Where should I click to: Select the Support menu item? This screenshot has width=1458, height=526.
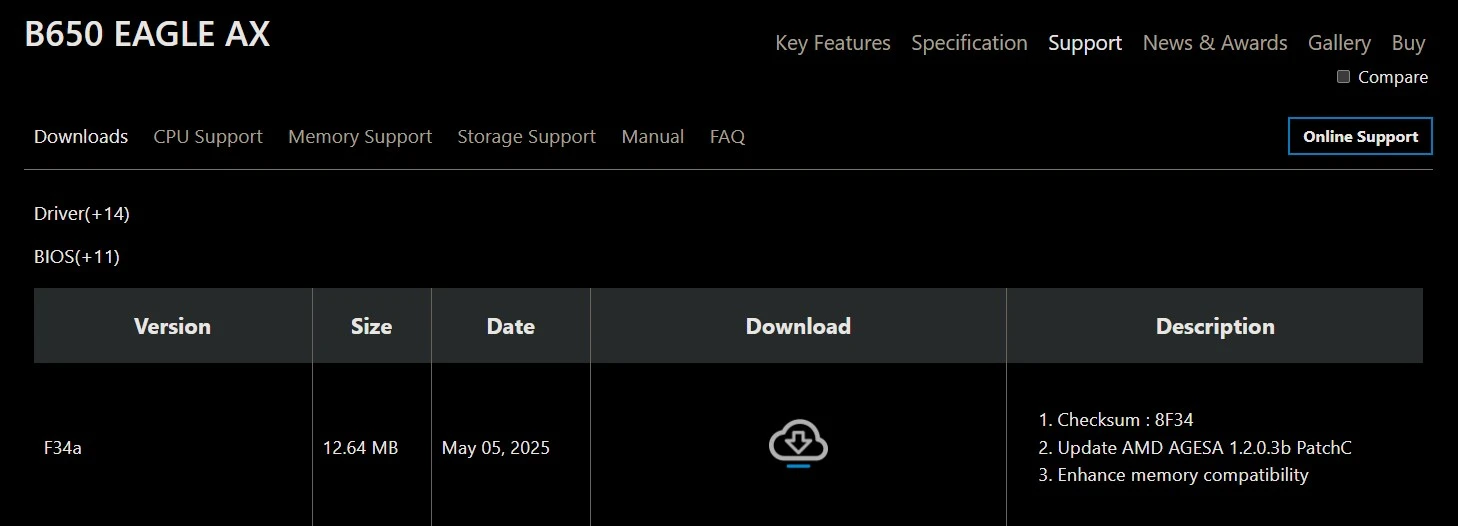point(1085,43)
